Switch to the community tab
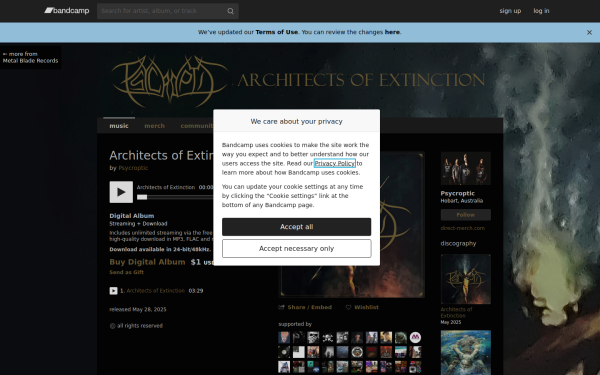The image size is (600, 375). point(197,126)
